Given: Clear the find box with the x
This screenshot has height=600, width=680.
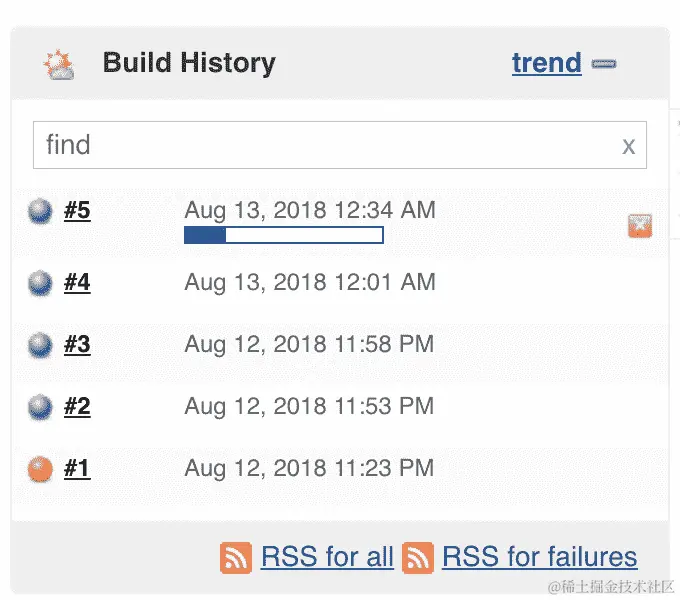Looking at the screenshot, I should 628,146.
